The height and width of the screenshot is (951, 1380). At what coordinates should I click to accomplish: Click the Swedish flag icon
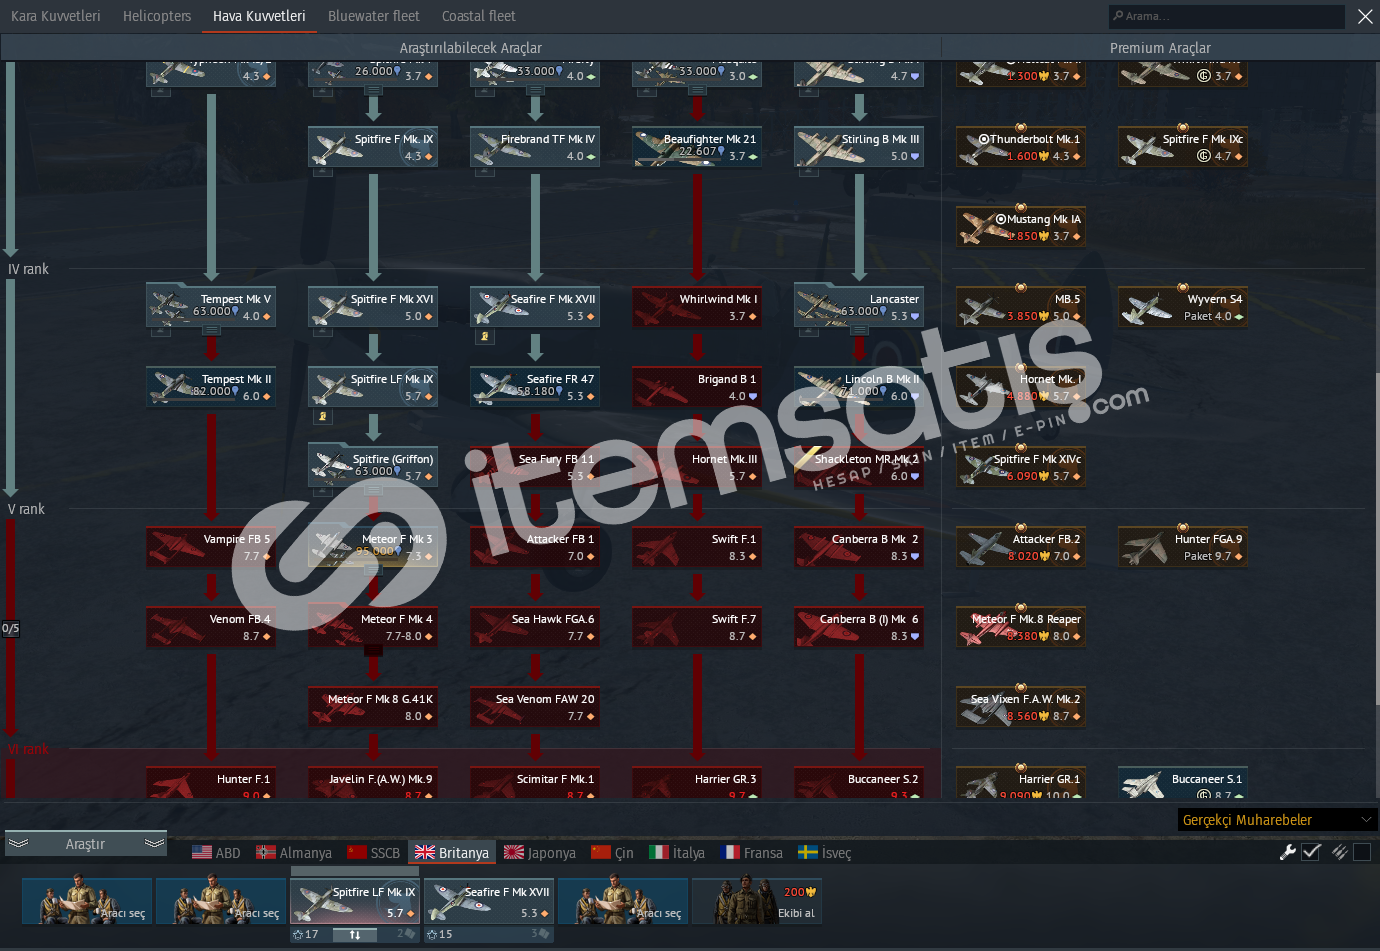point(808,852)
